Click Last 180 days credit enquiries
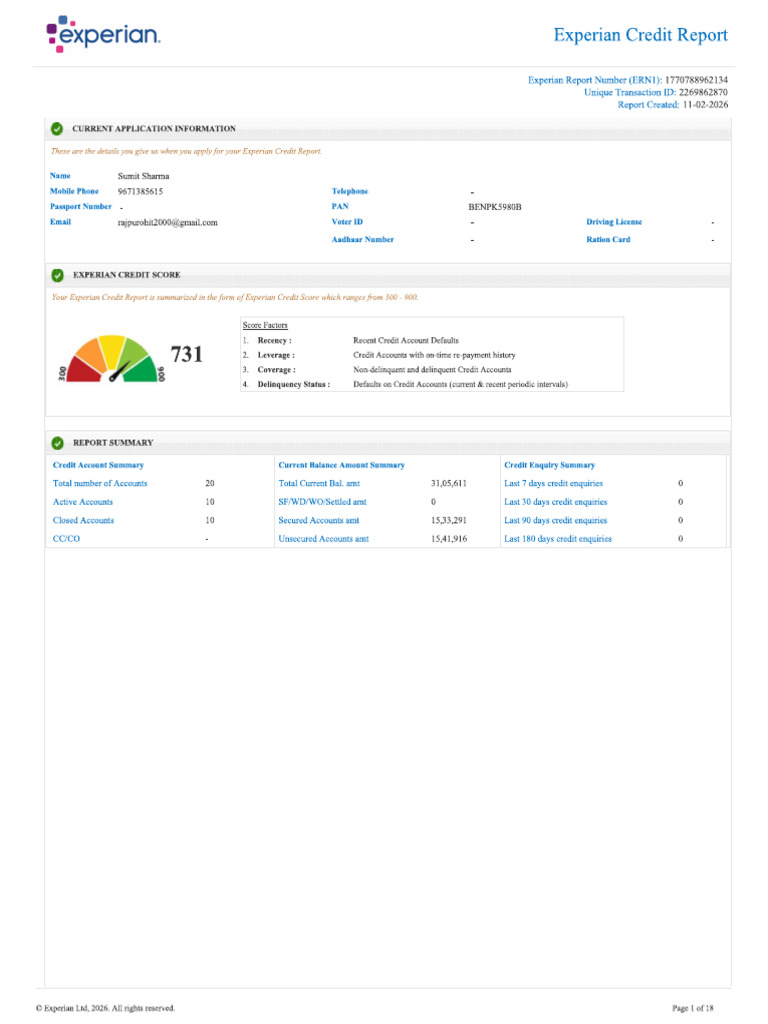 pyautogui.click(x=558, y=539)
